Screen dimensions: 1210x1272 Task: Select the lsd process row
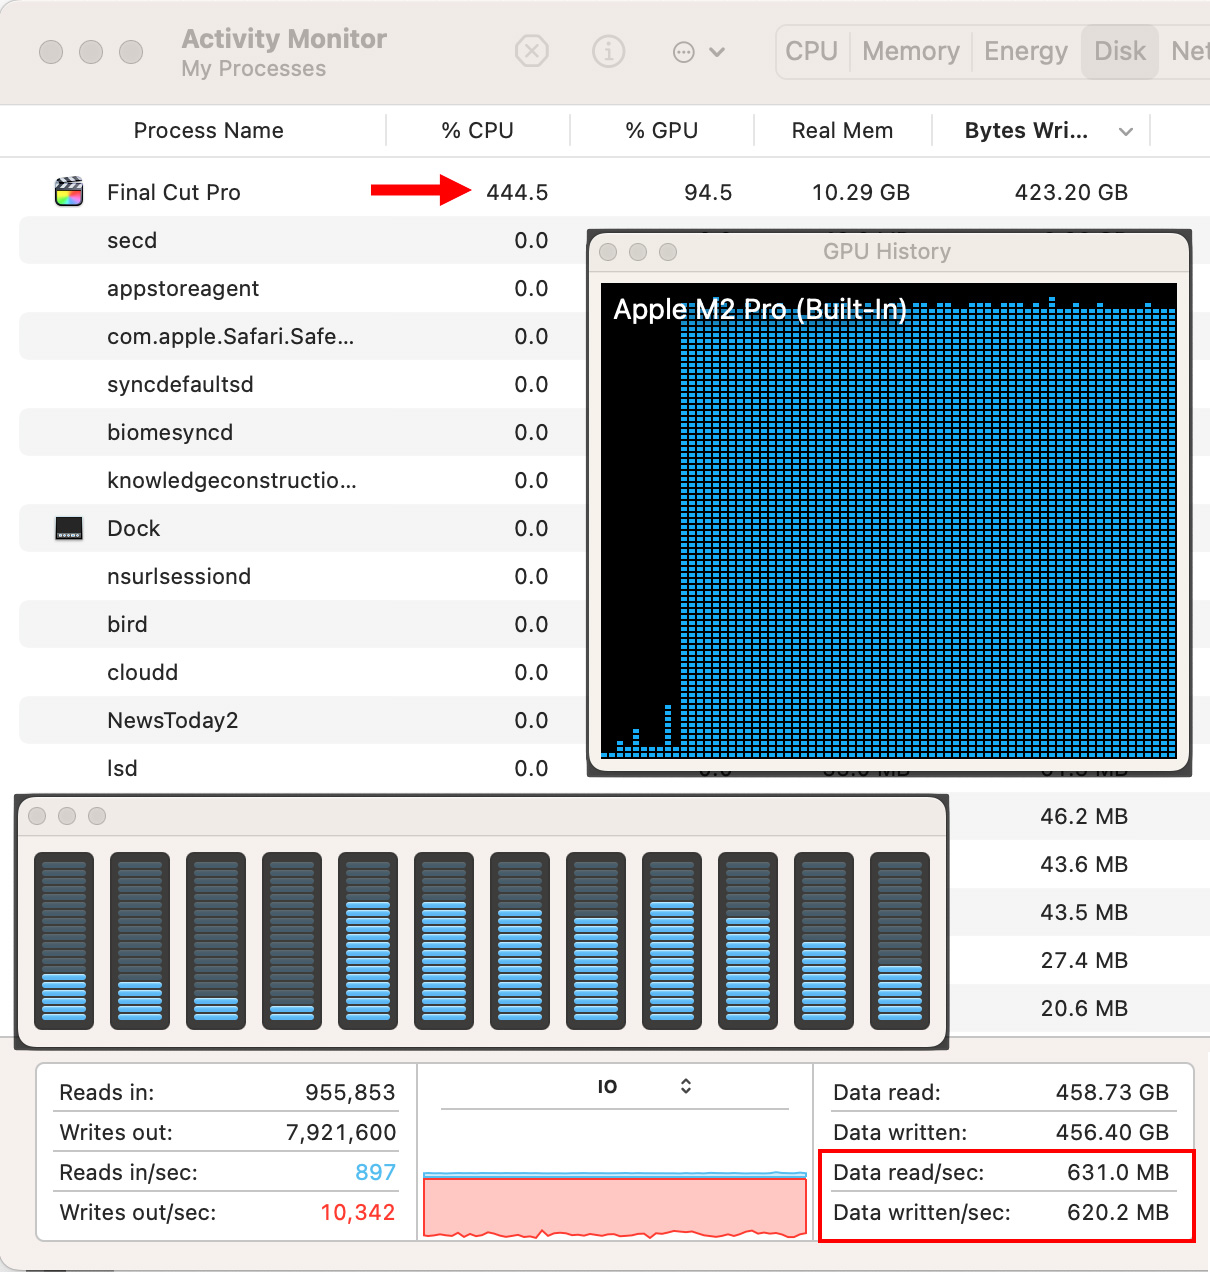(302, 768)
